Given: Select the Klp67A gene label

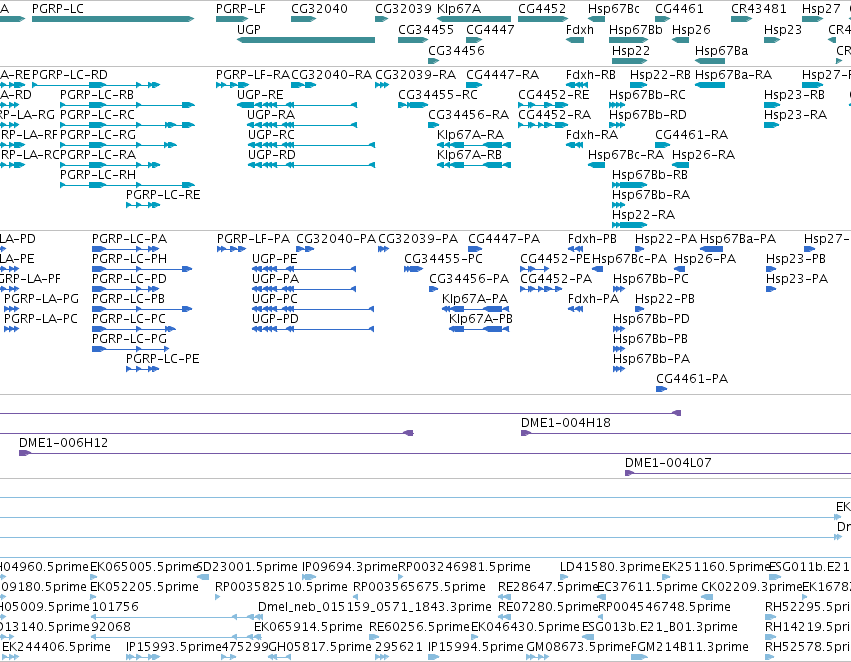Looking at the screenshot, I should pos(459,9).
